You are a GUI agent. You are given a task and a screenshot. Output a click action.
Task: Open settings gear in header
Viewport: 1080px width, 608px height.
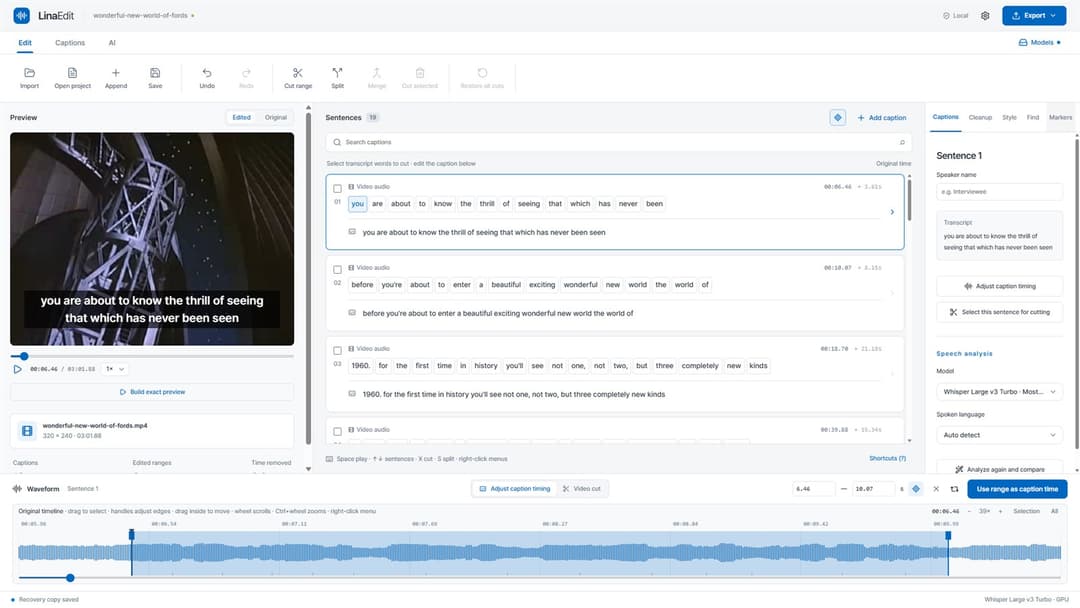(x=985, y=16)
